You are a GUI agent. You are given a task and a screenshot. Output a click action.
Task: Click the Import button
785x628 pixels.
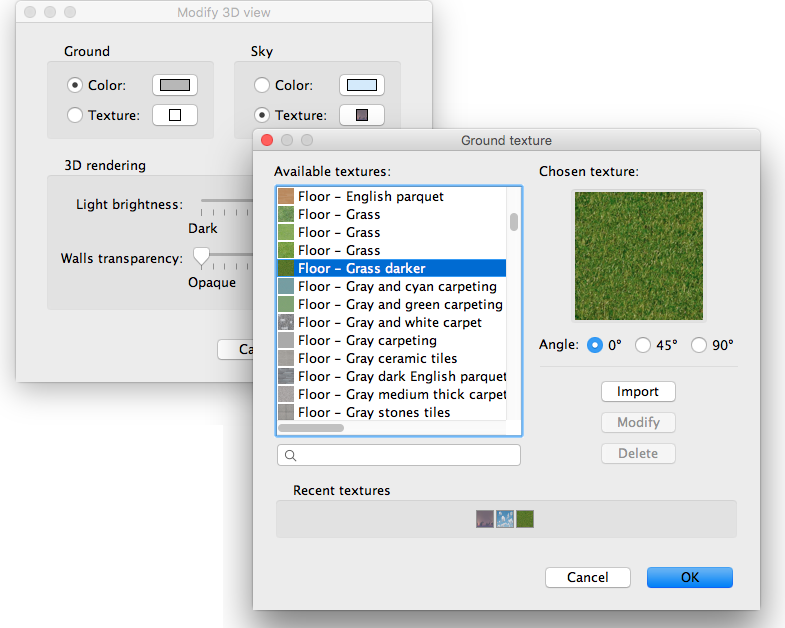(x=638, y=392)
